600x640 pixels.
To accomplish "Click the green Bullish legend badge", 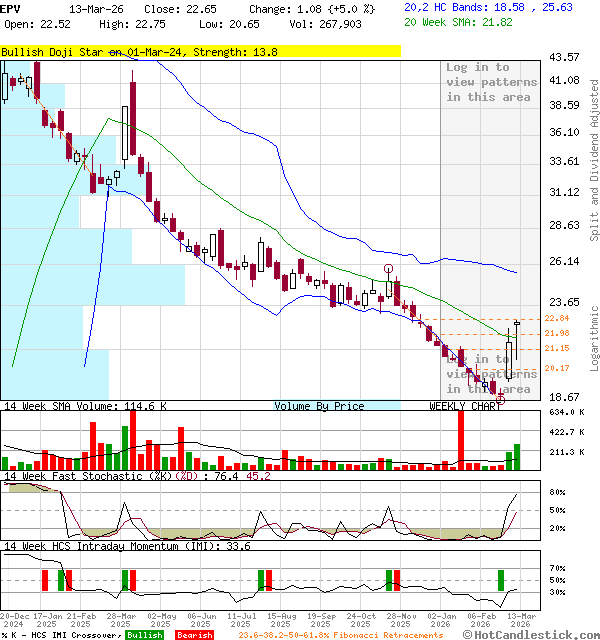I will pos(144,634).
